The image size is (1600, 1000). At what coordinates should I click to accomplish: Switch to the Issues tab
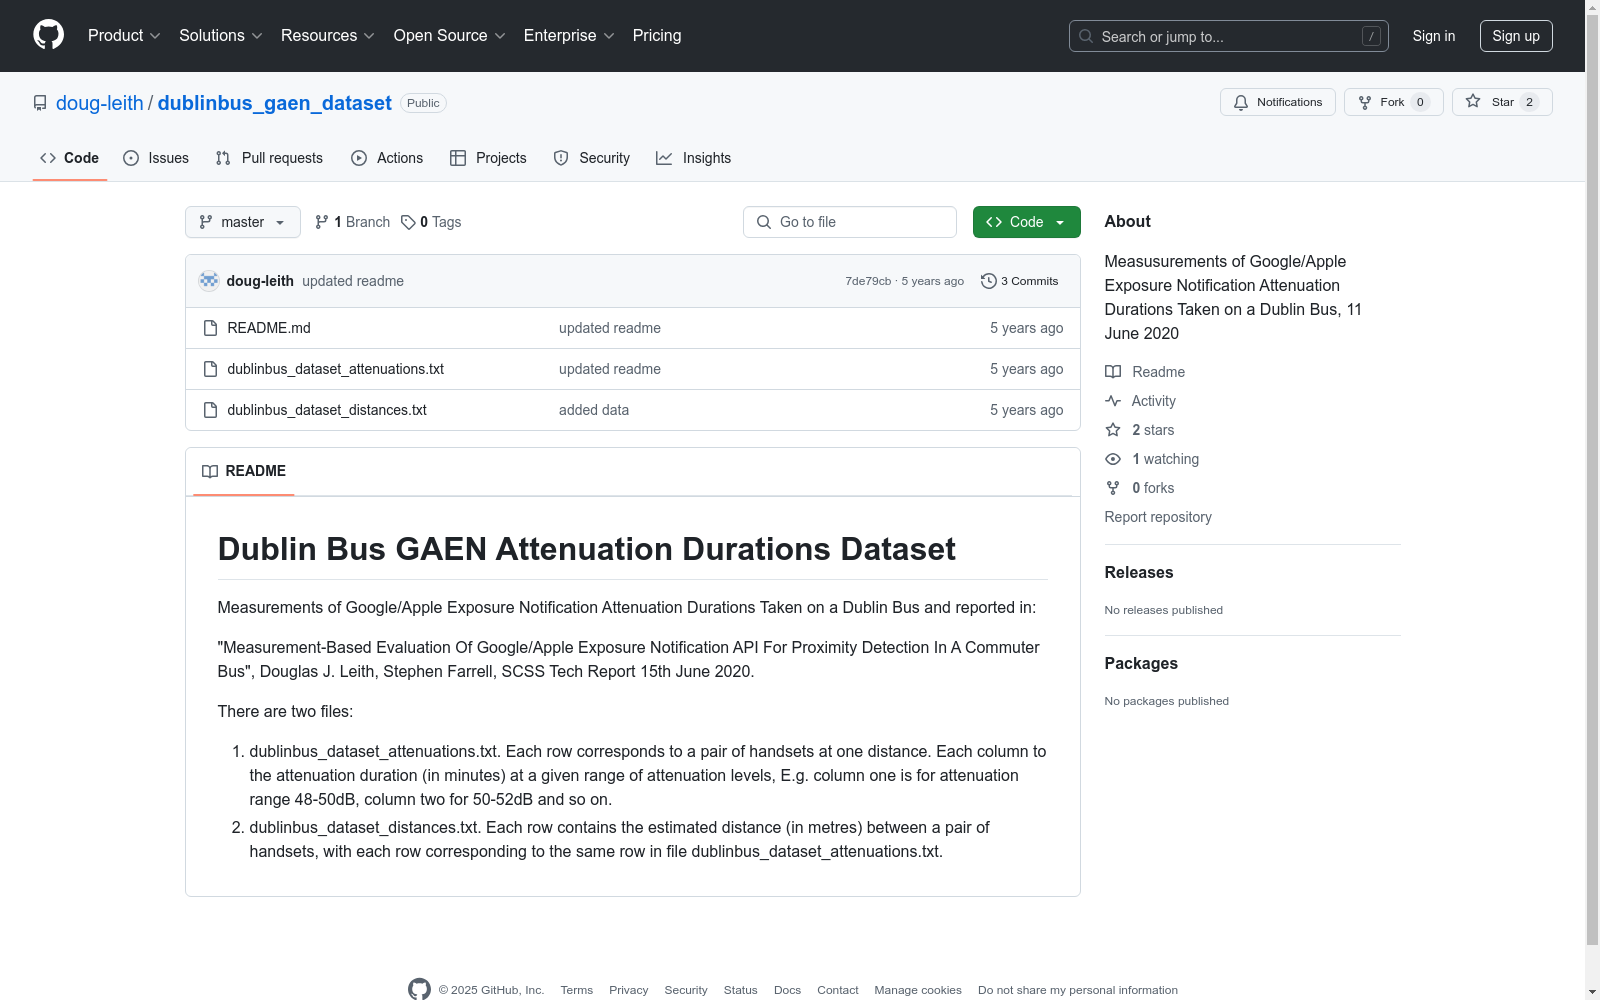tap(156, 158)
